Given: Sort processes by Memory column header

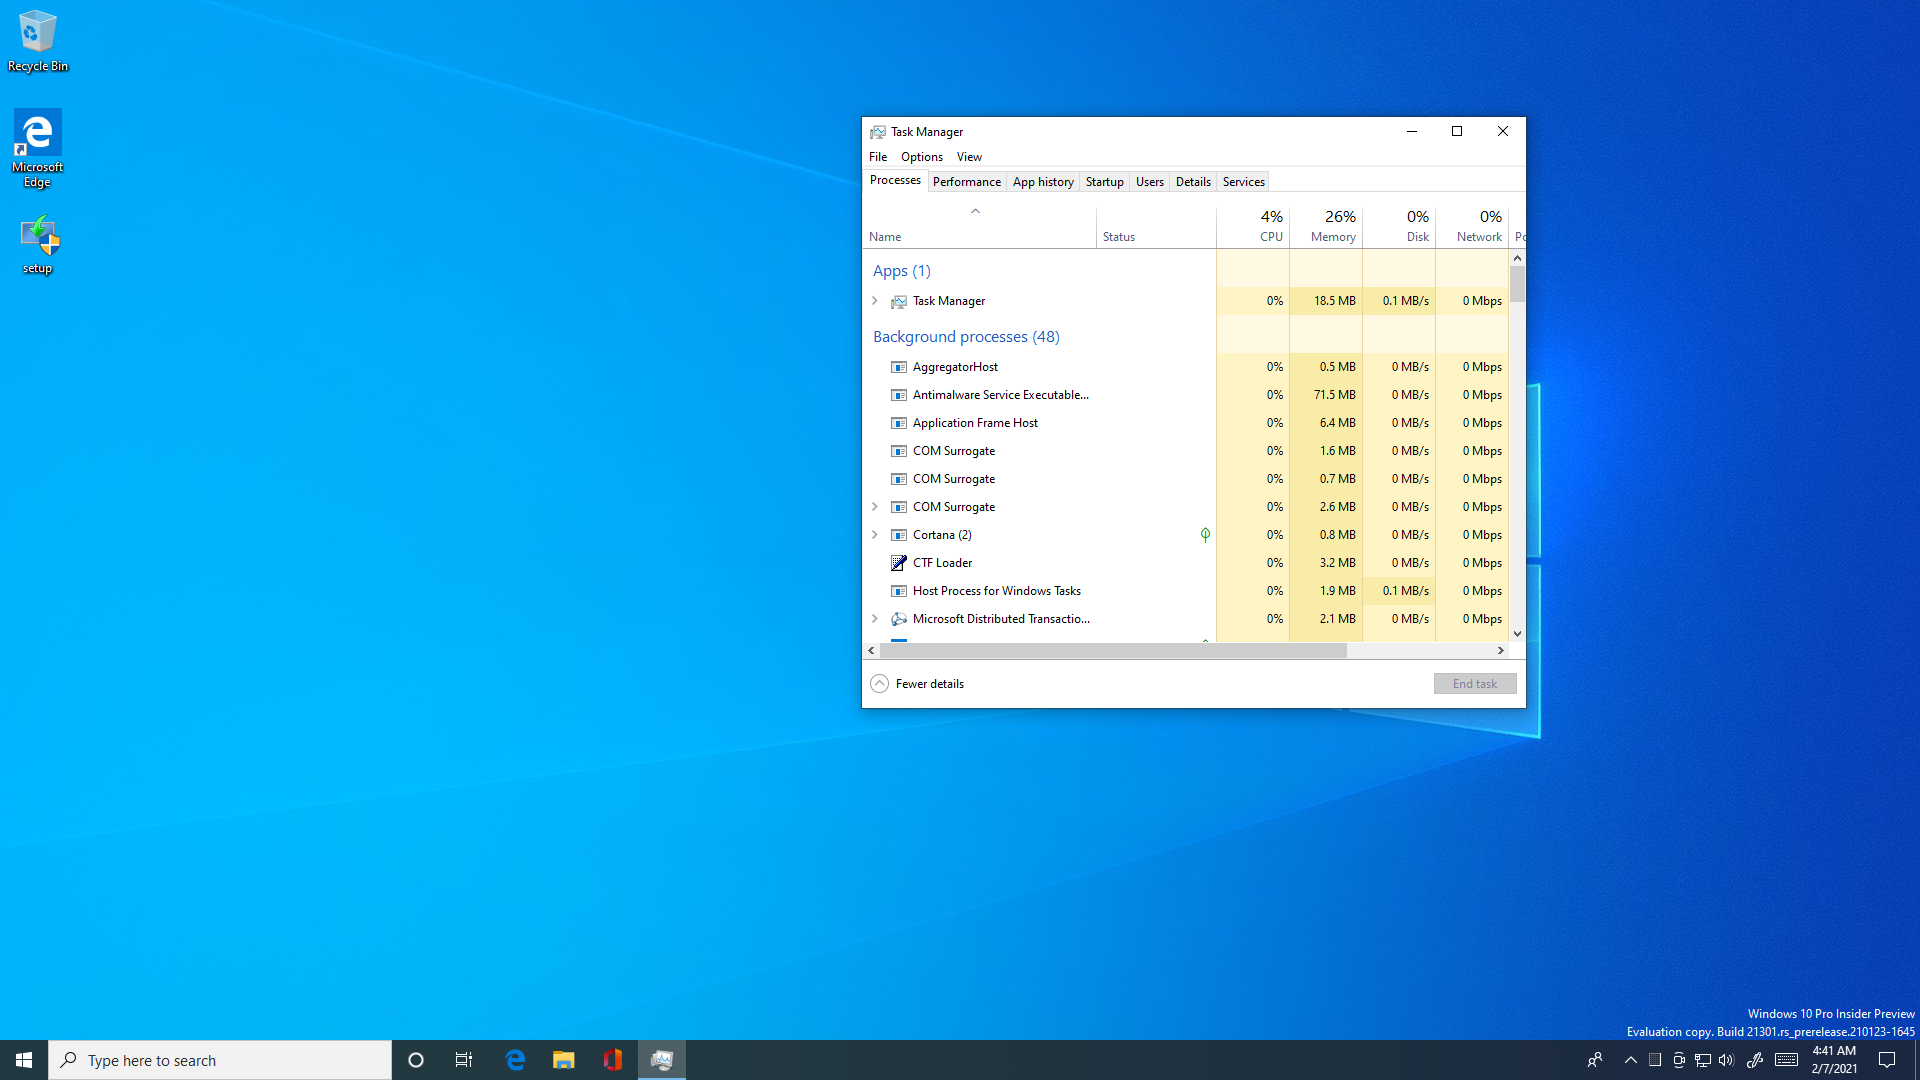Looking at the screenshot, I should coord(1332,227).
